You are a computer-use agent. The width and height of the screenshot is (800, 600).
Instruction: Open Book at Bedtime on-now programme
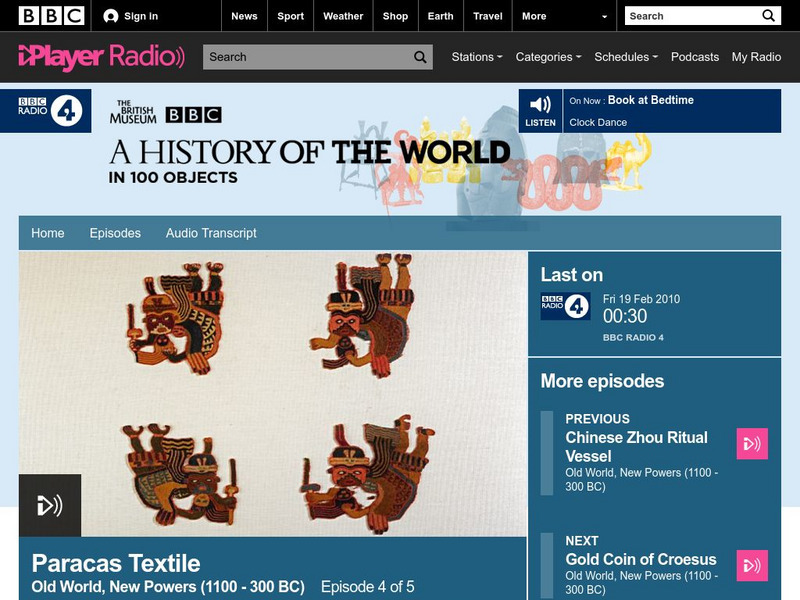(651, 100)
